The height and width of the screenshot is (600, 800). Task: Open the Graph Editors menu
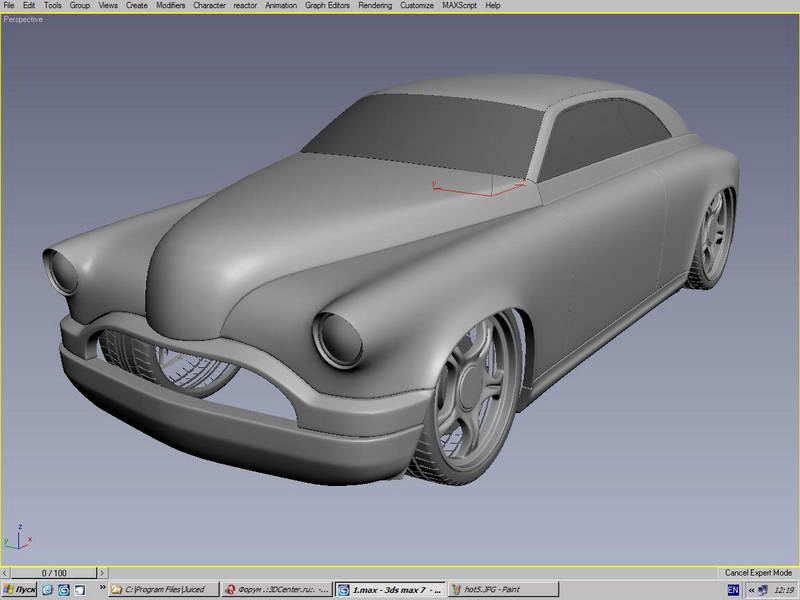[x=328, y=6]
